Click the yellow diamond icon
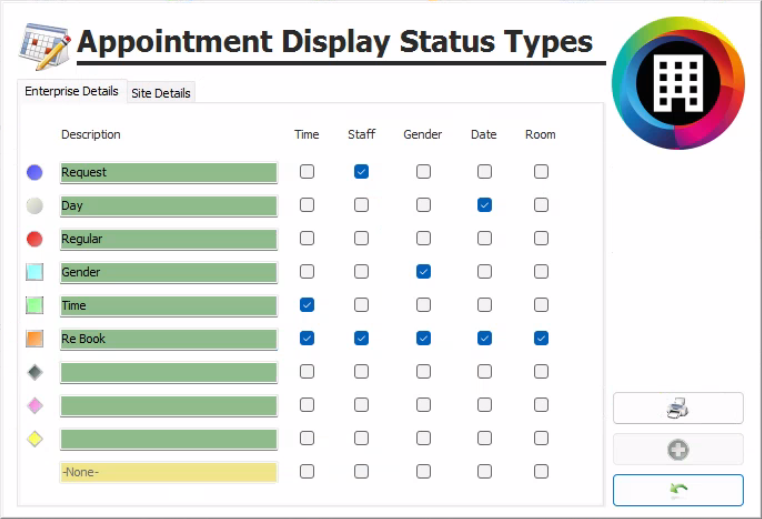762x519 pixels. [x=35, y=439]
